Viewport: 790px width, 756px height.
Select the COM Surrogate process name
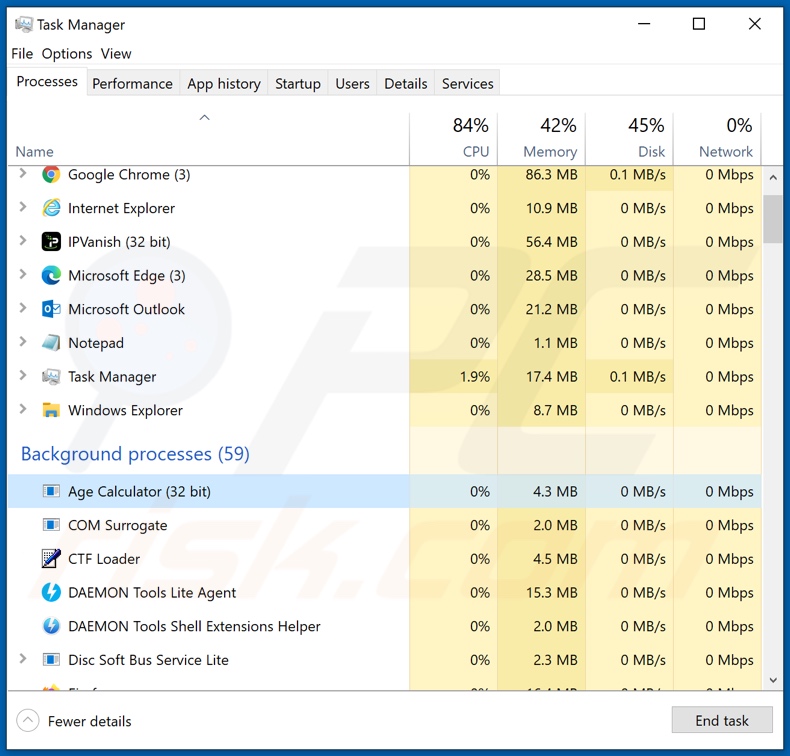click(x=118, y=525)
